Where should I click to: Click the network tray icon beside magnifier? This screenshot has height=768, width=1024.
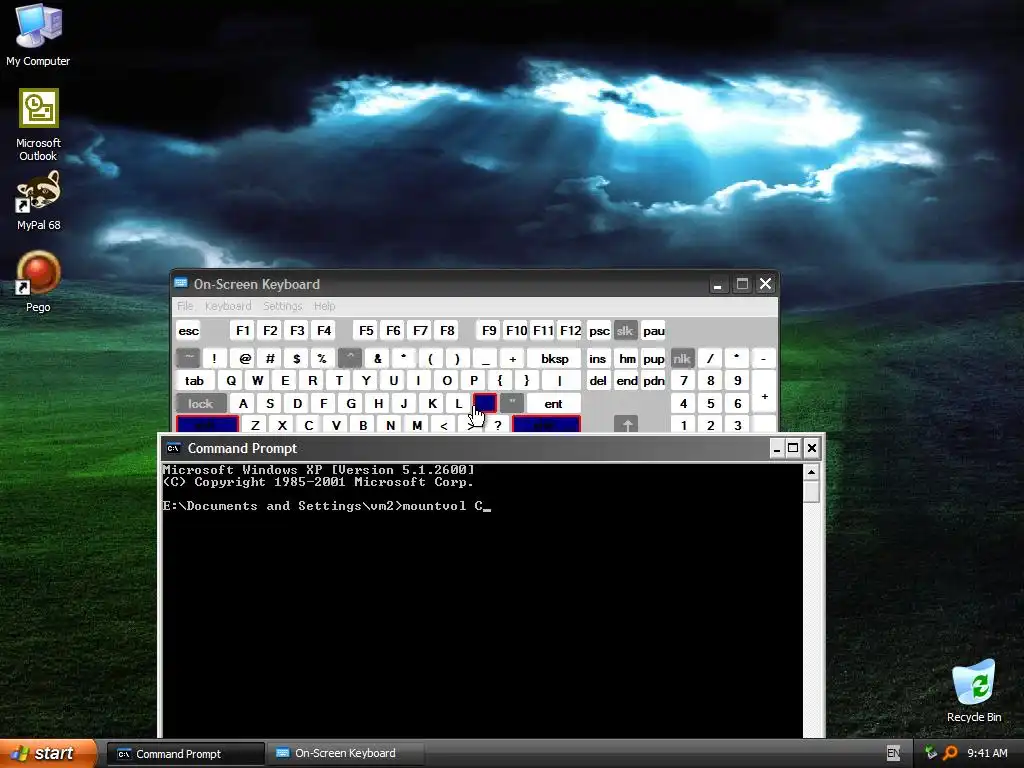[x=931, y=753]
